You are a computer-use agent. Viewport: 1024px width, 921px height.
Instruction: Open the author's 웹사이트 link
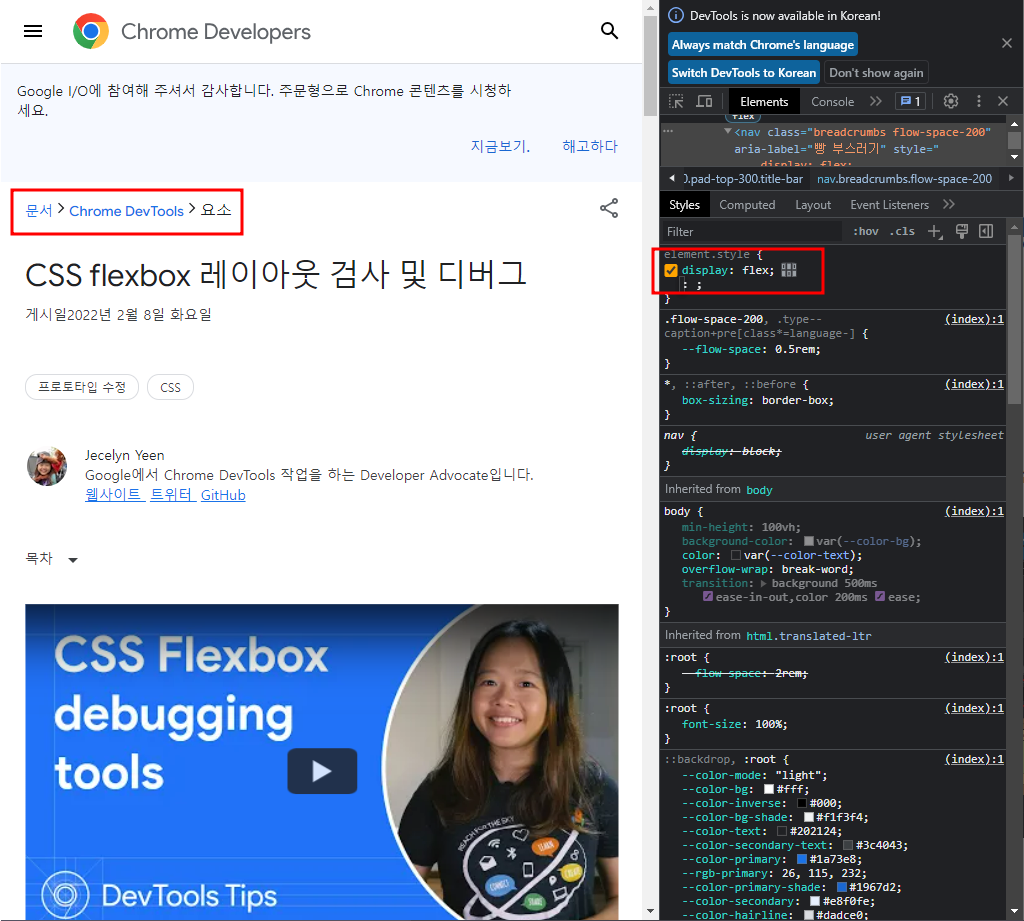(x=113, y=495)
